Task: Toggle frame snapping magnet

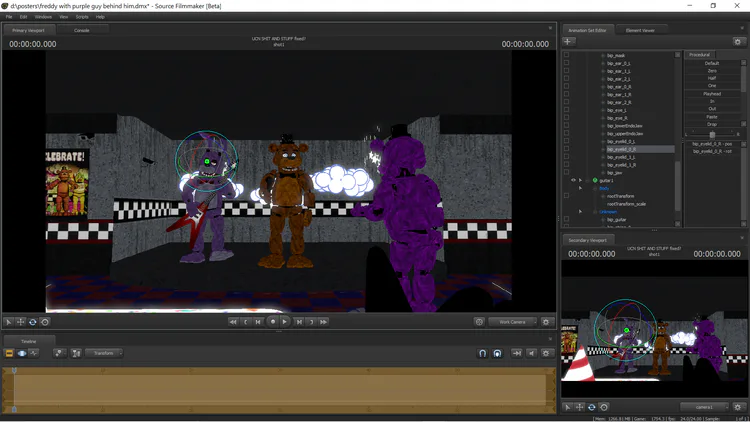Action: coord(497,353)
